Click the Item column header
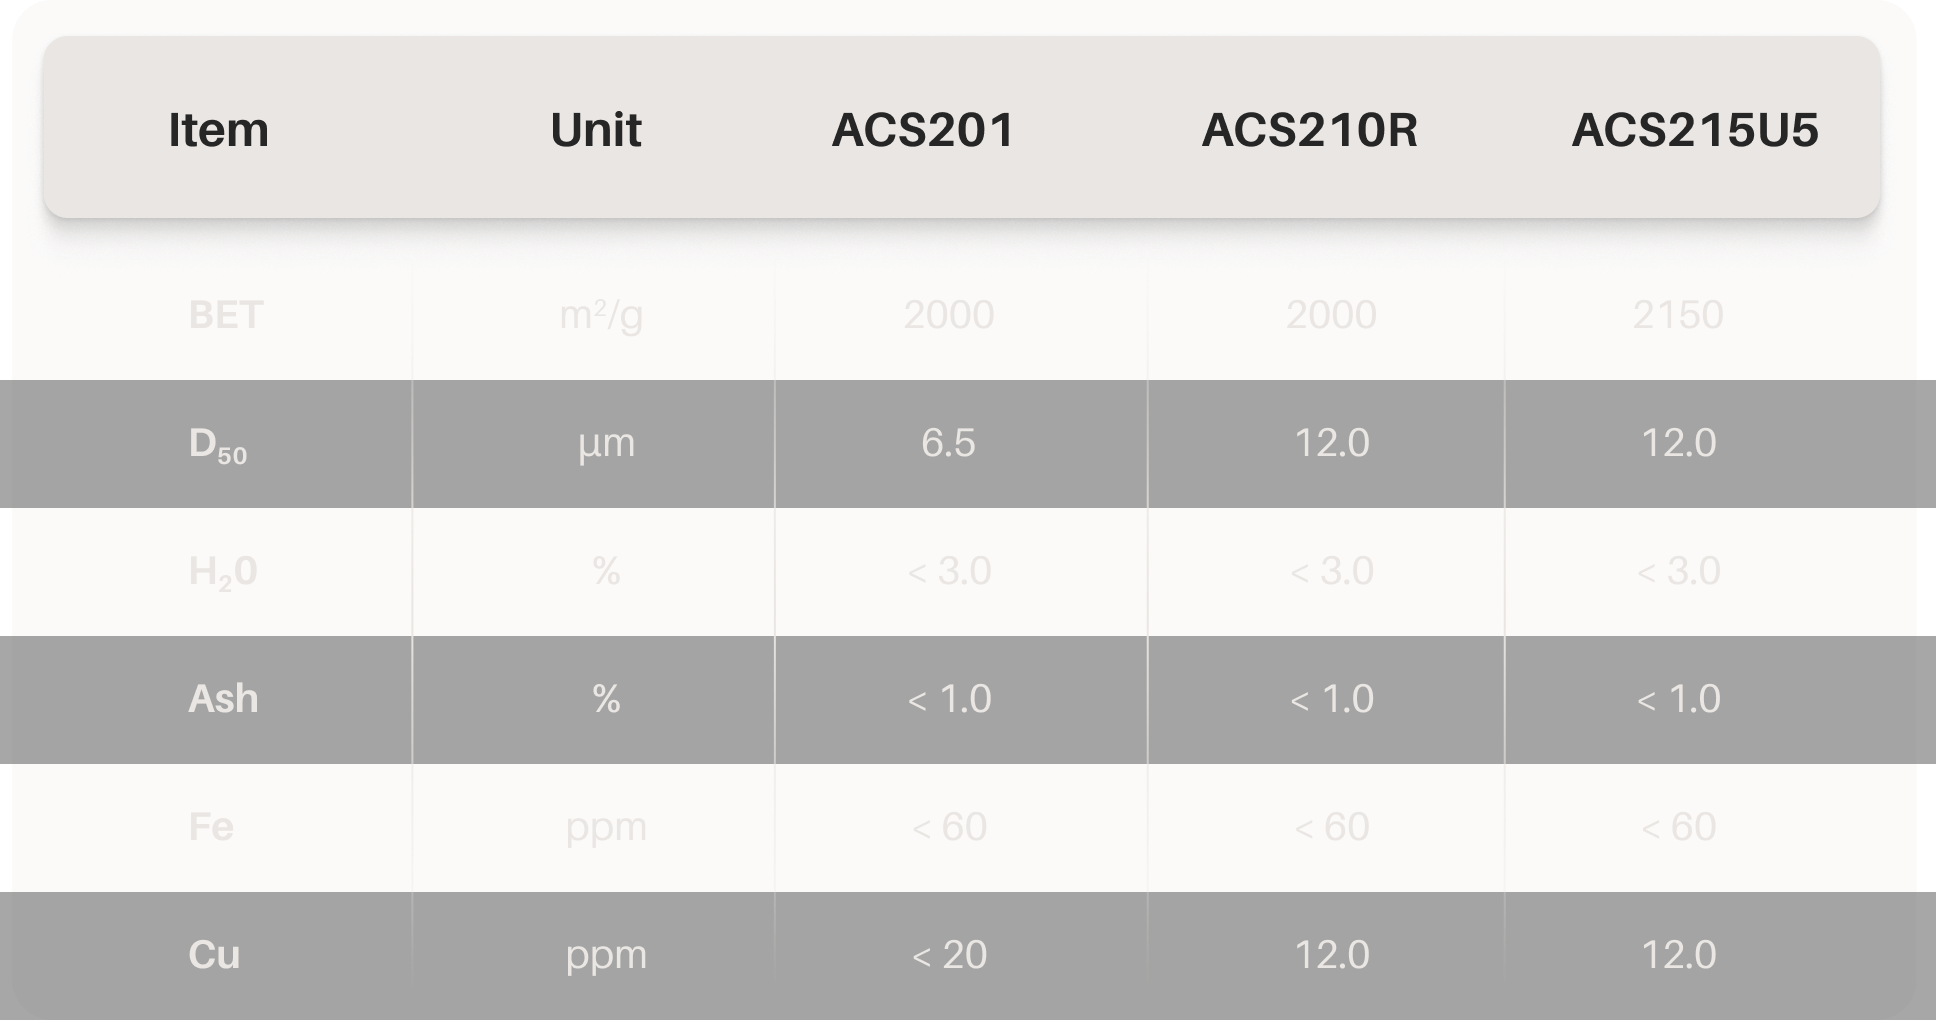 (218, 130)
